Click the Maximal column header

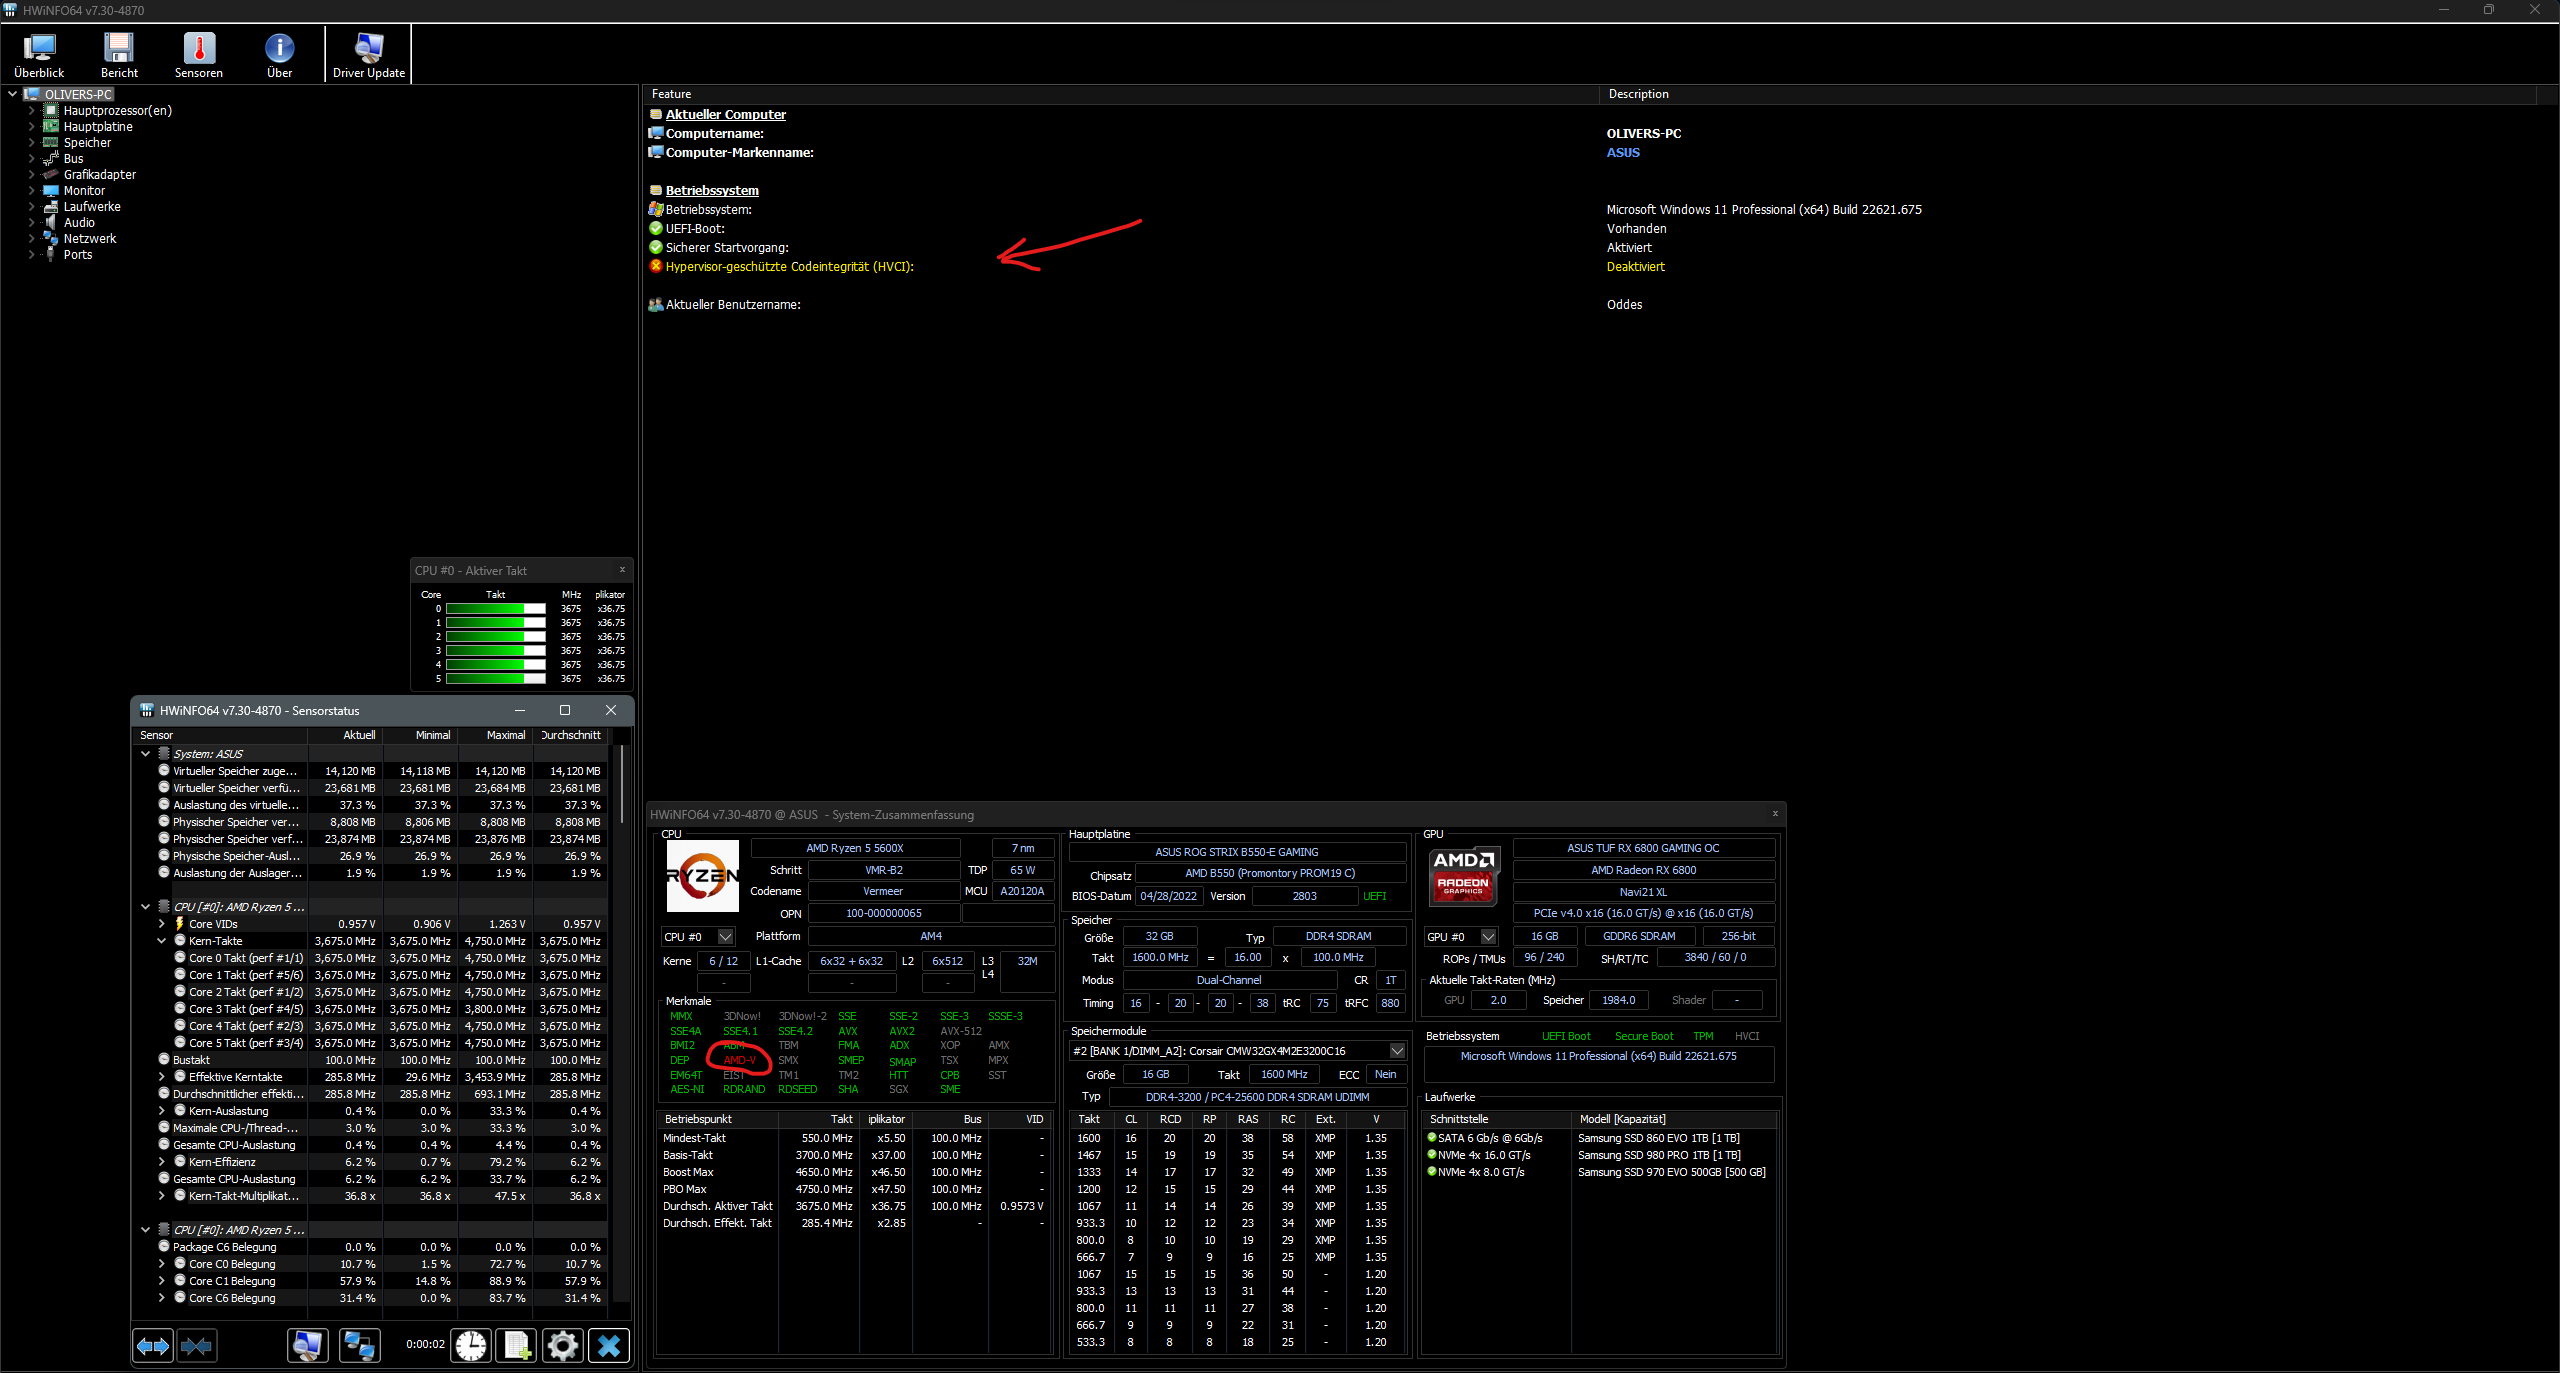505,735
